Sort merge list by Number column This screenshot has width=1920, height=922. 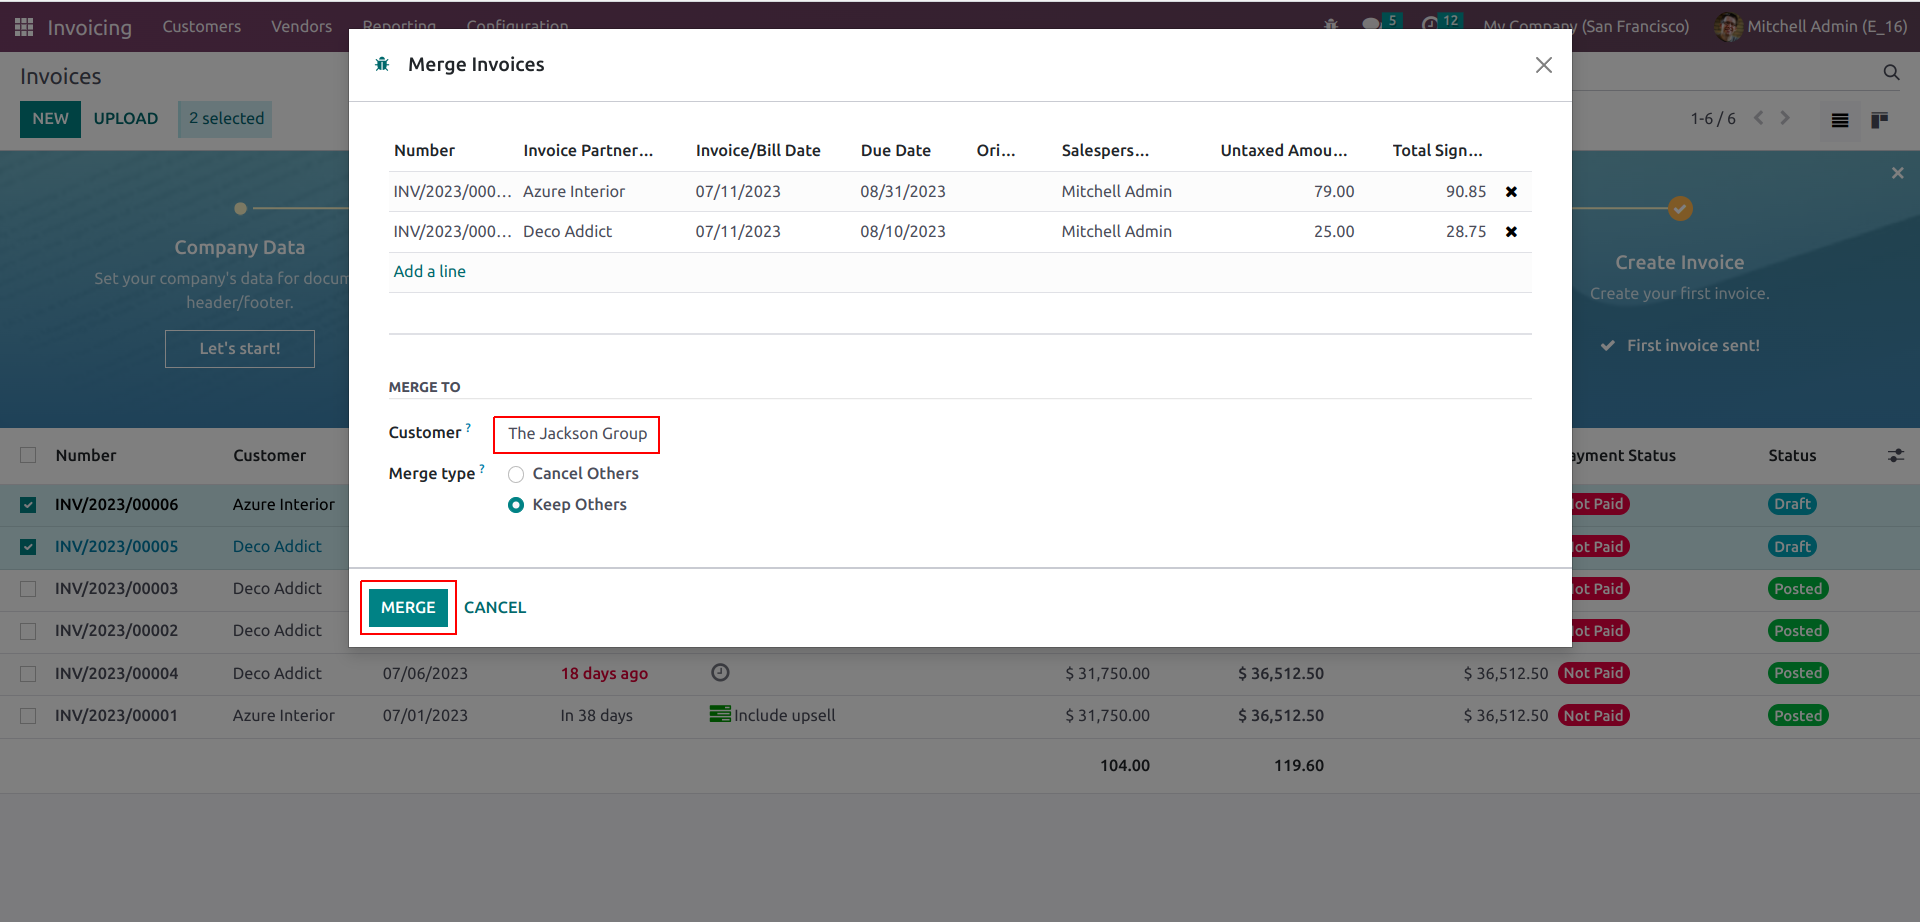pyautogui.click(x=424, y=151)
